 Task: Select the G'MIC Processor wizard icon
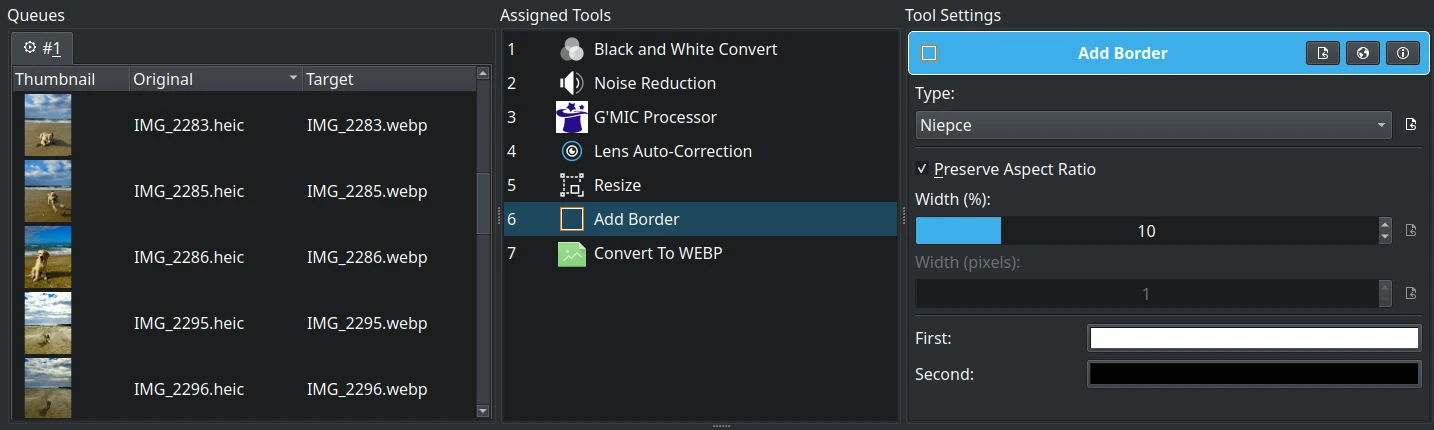point(572,117)
